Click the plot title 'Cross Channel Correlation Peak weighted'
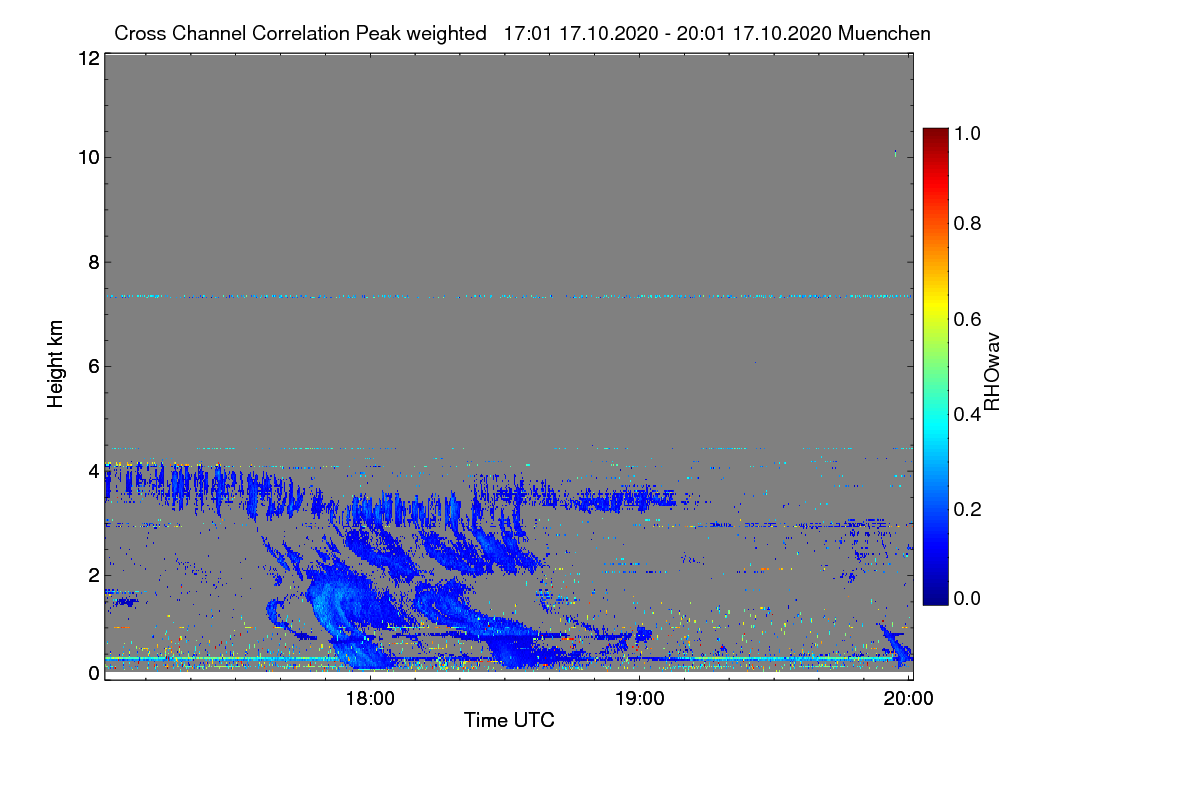Viewport: 1200px width, 800px height. [301, 33]
